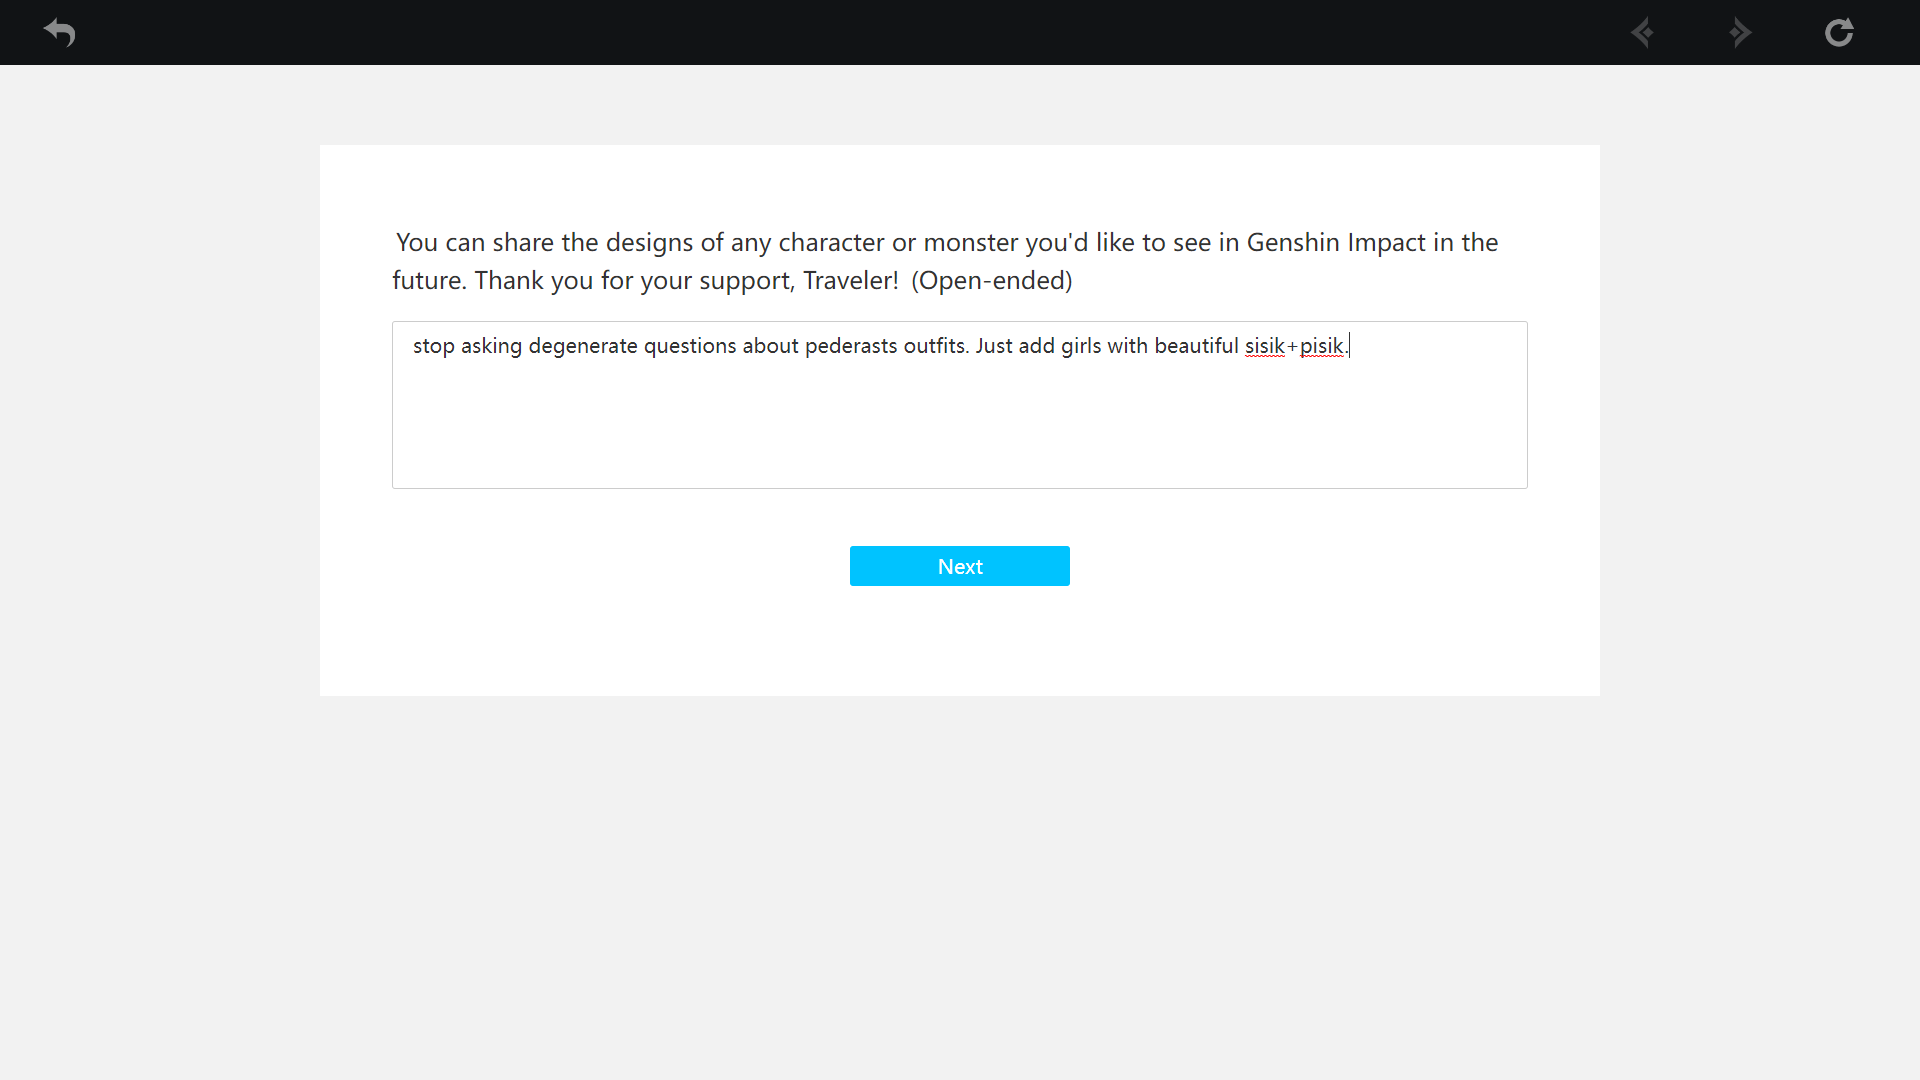Place cursor at the word "stop" in answer

[434, 346]
